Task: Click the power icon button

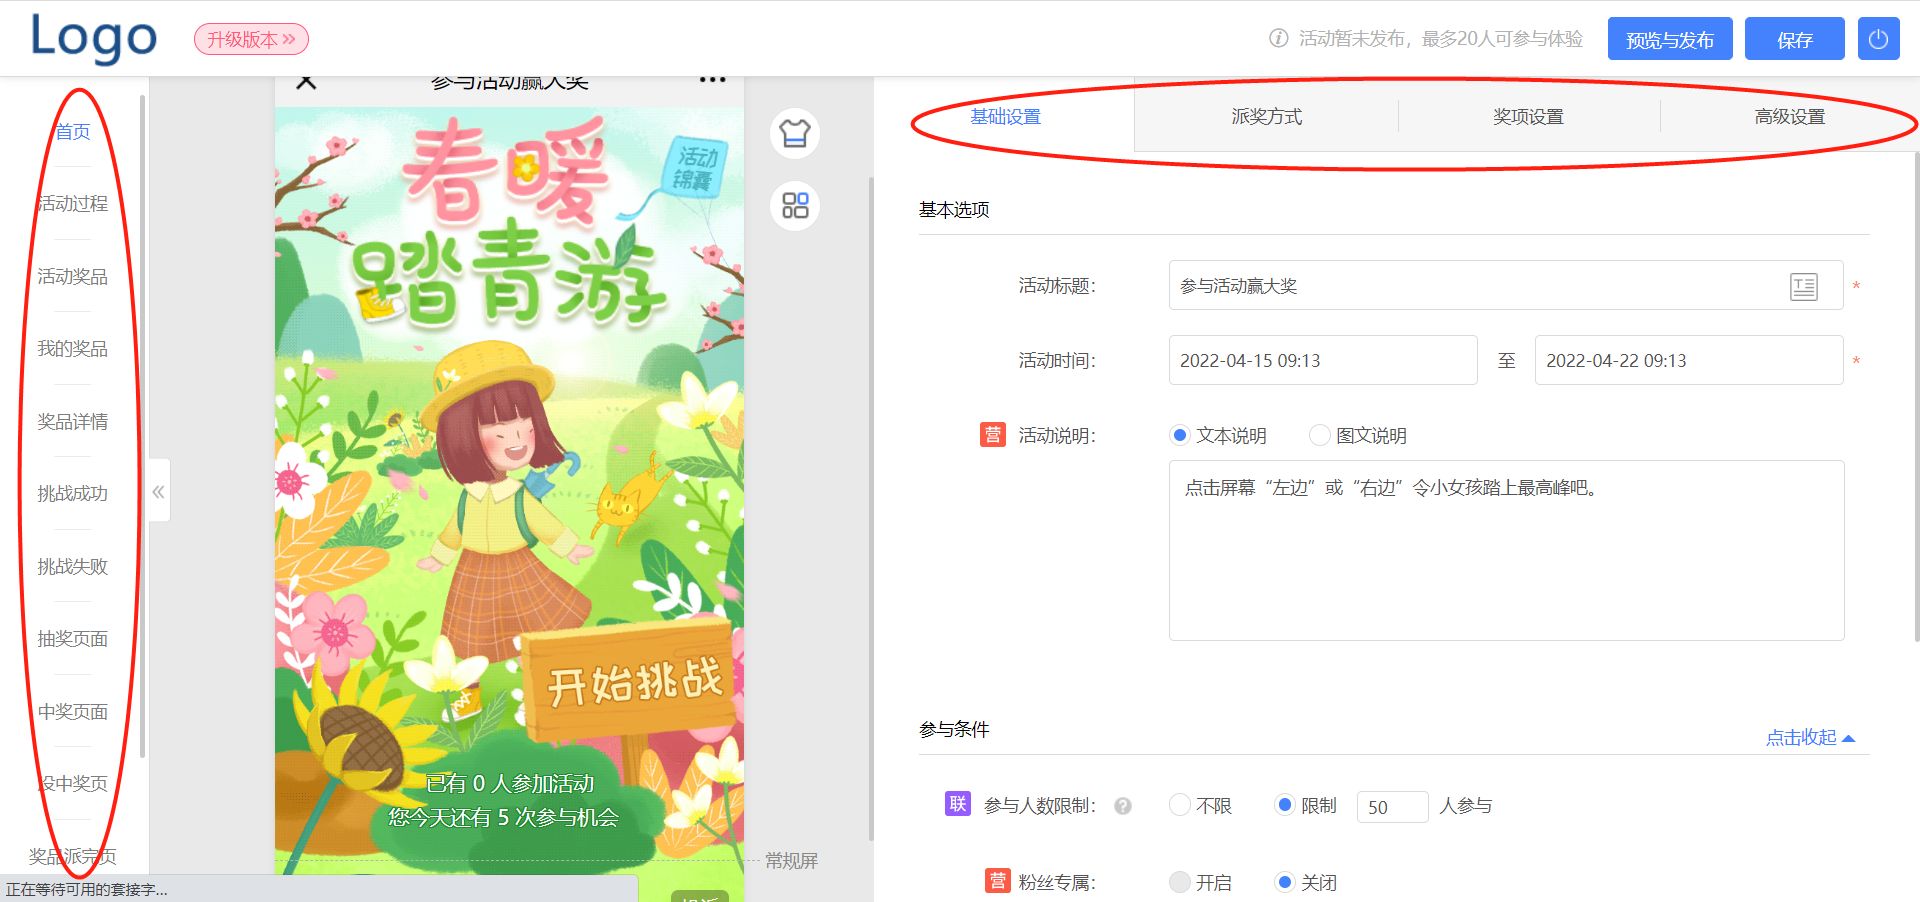Action: (x=1878, y=39)
